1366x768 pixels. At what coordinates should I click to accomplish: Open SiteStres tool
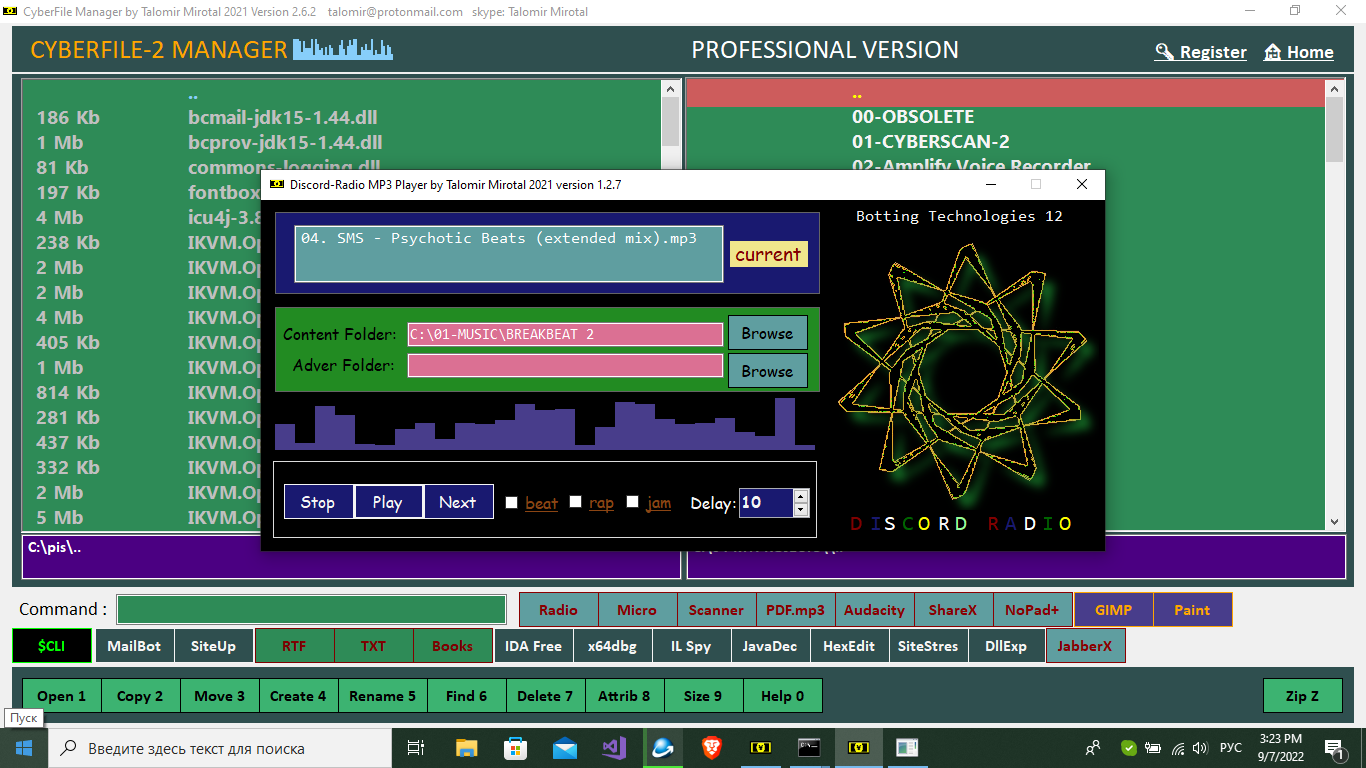point(928,646)
